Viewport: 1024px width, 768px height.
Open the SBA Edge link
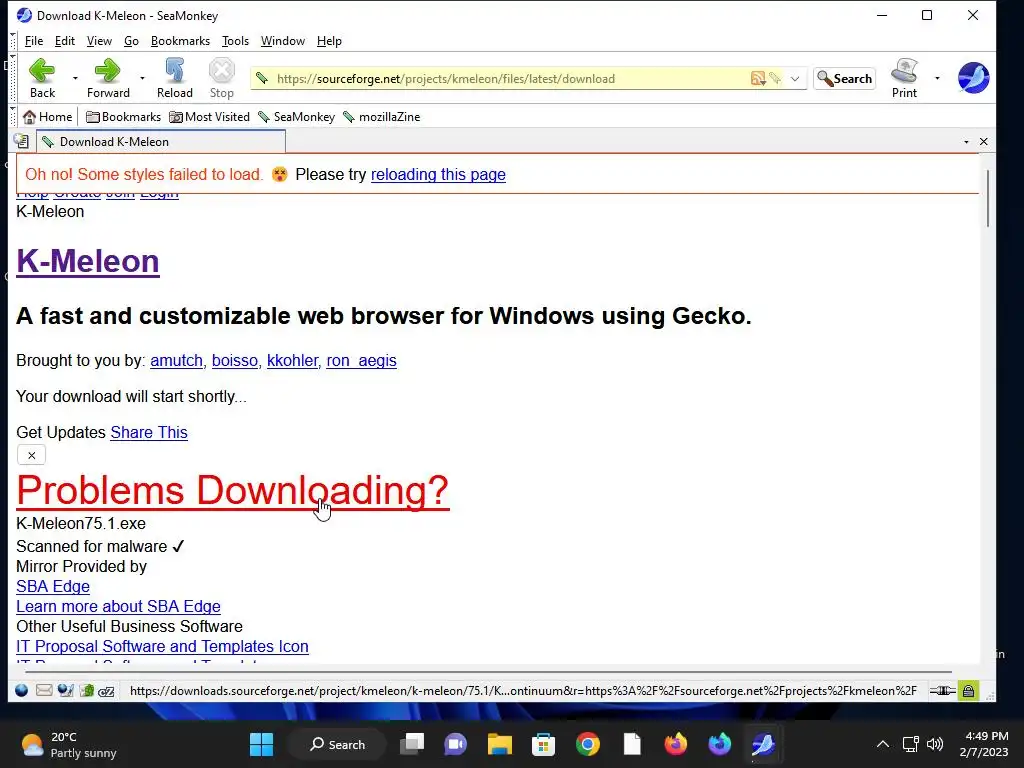53,586
